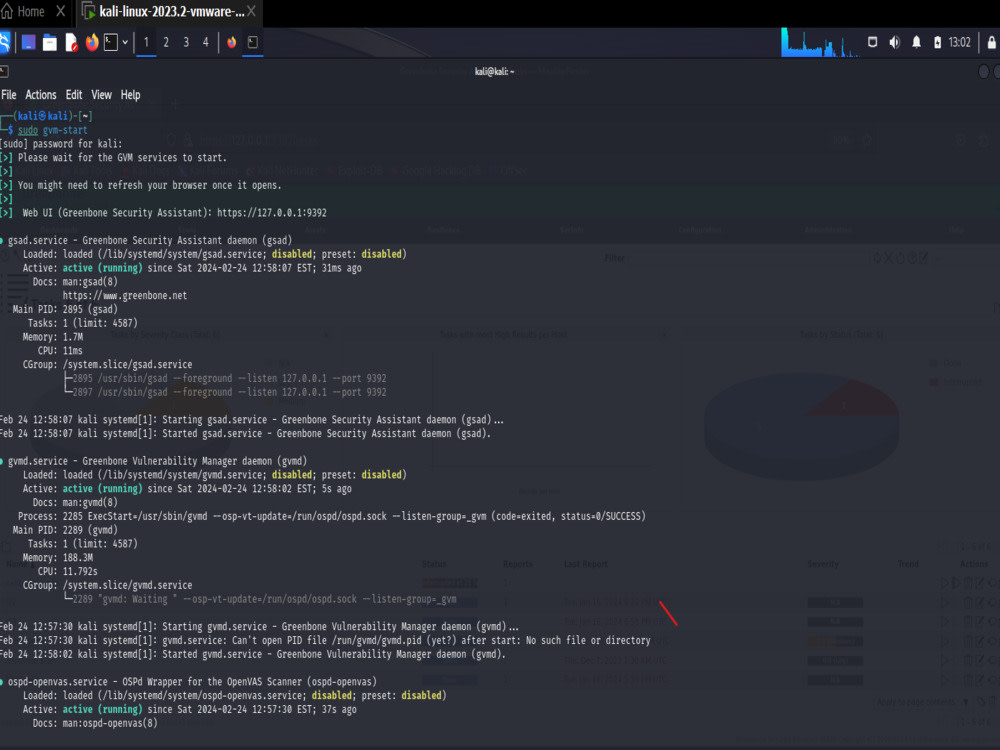The image size is (1000, 750).
Task: Click '[sudo] password for kali:' line
Action: point(61,143)
